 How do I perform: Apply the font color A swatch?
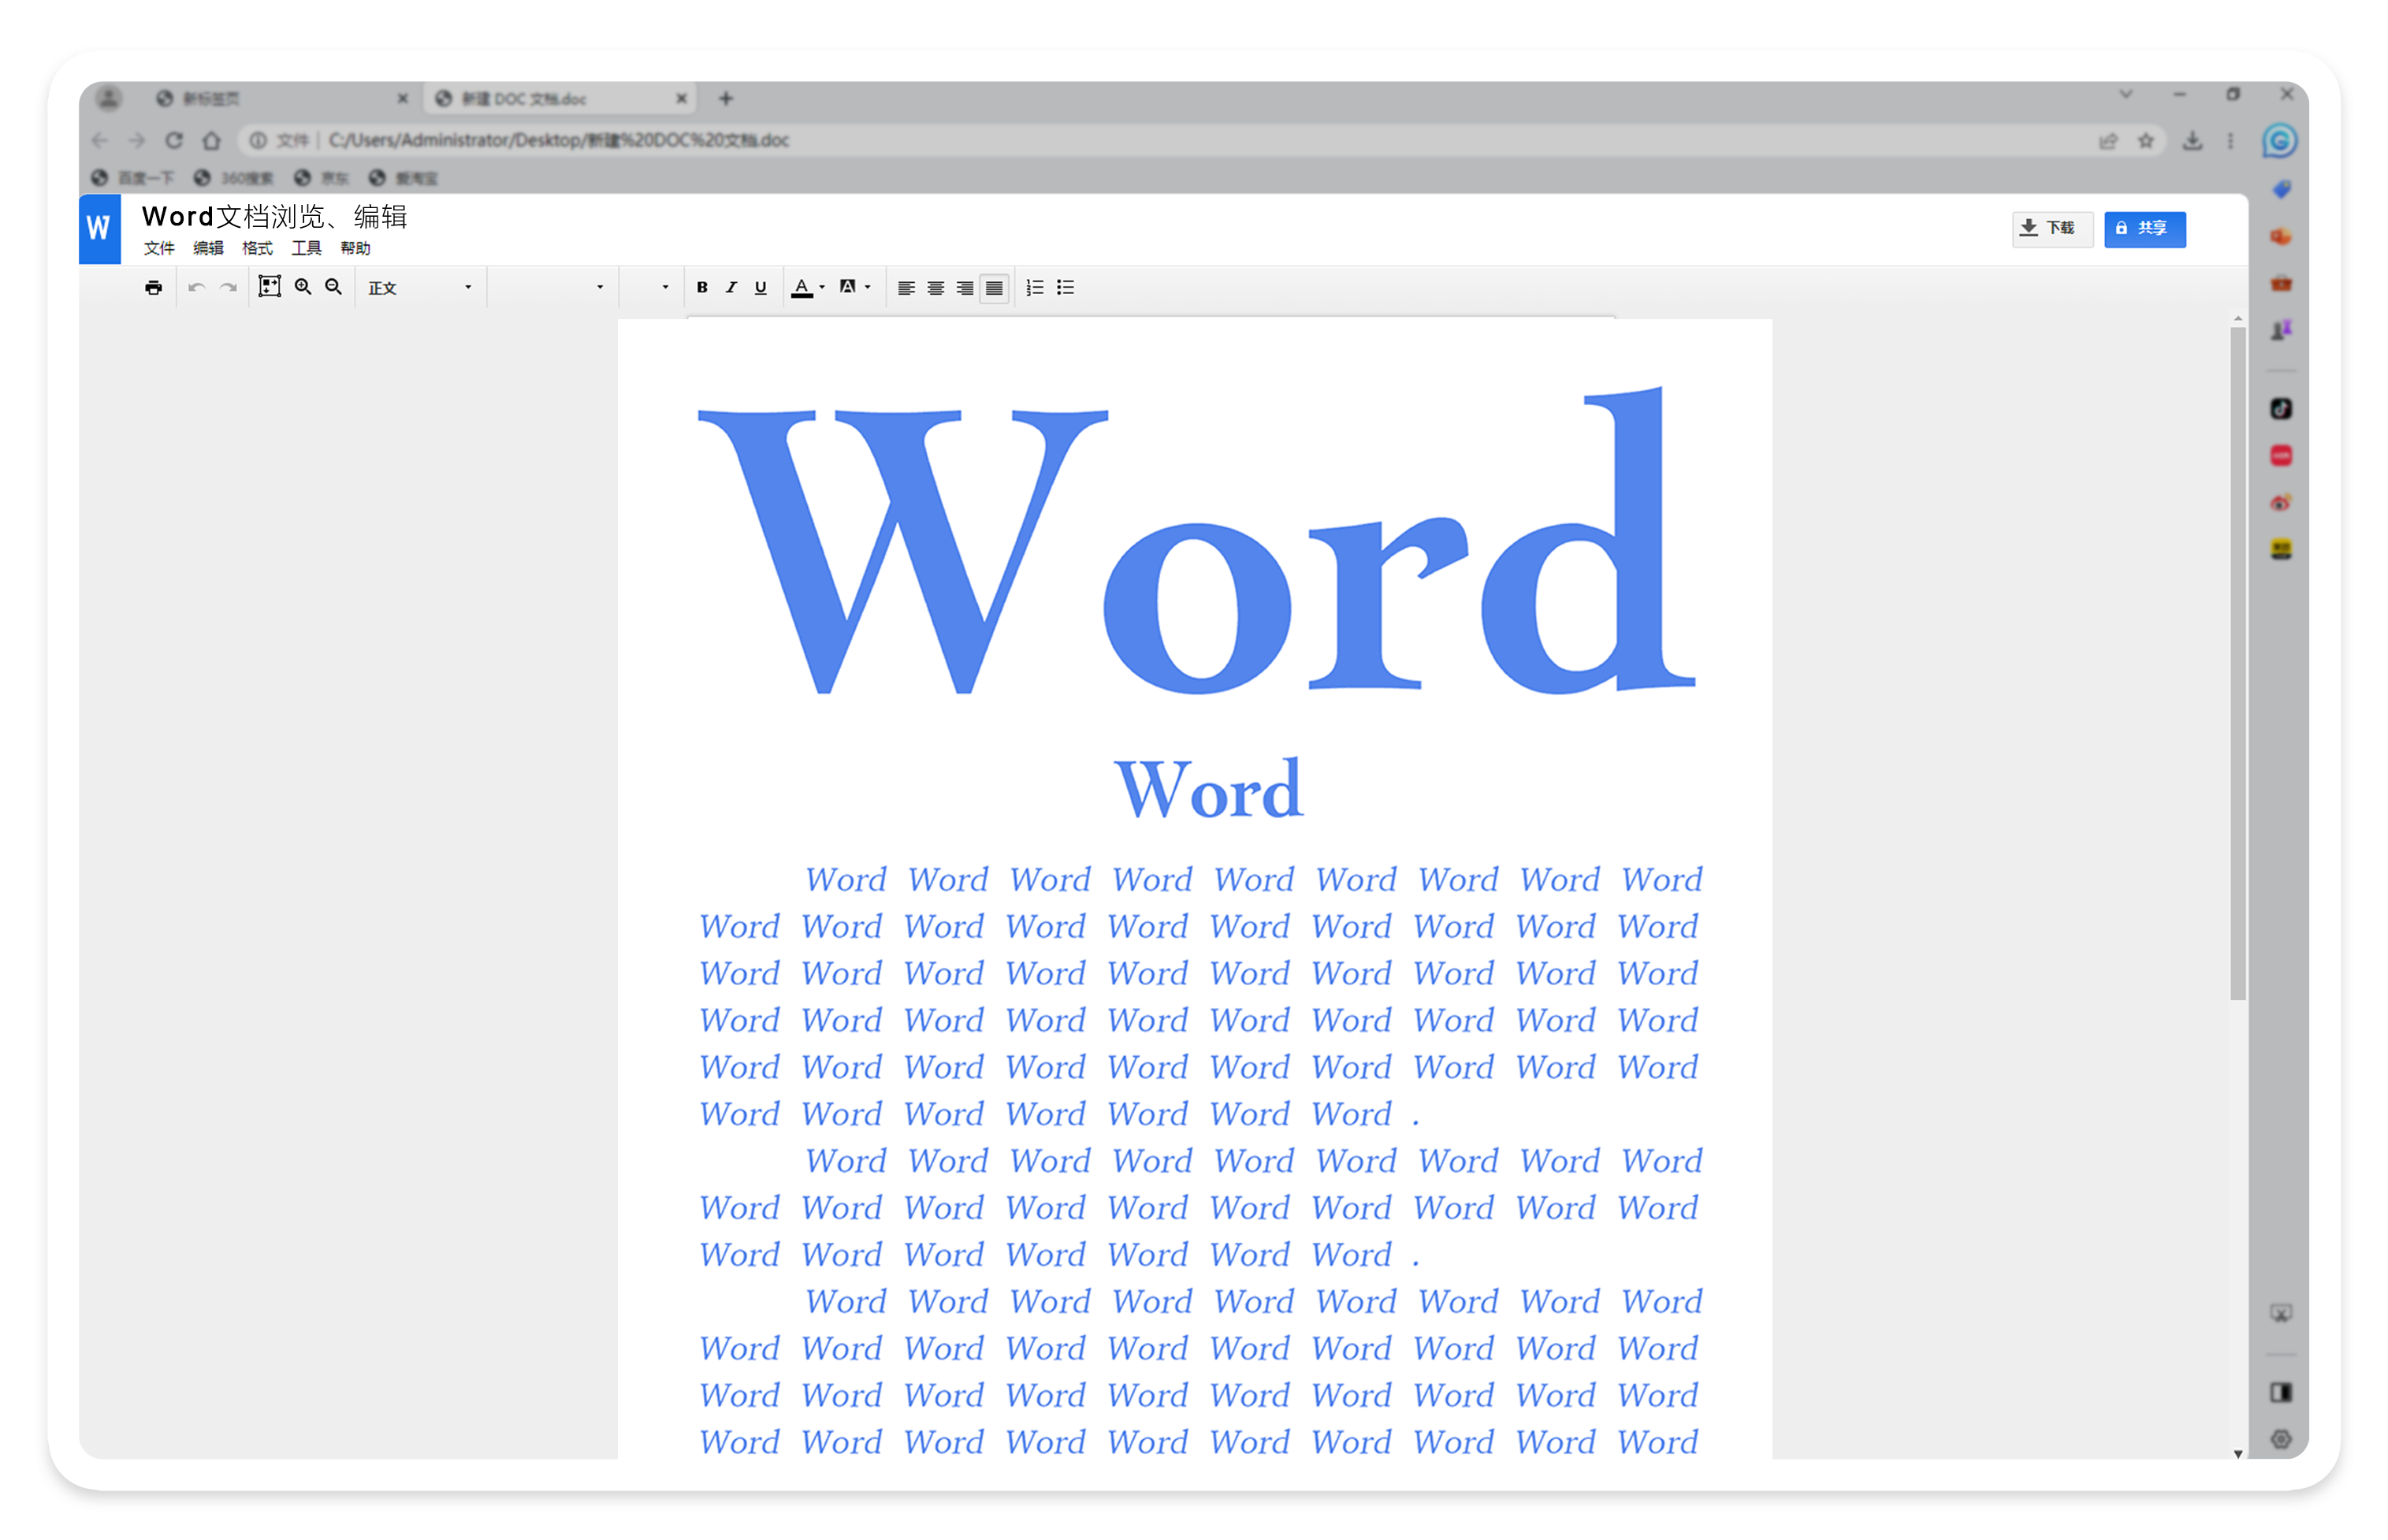coord(802,288)
